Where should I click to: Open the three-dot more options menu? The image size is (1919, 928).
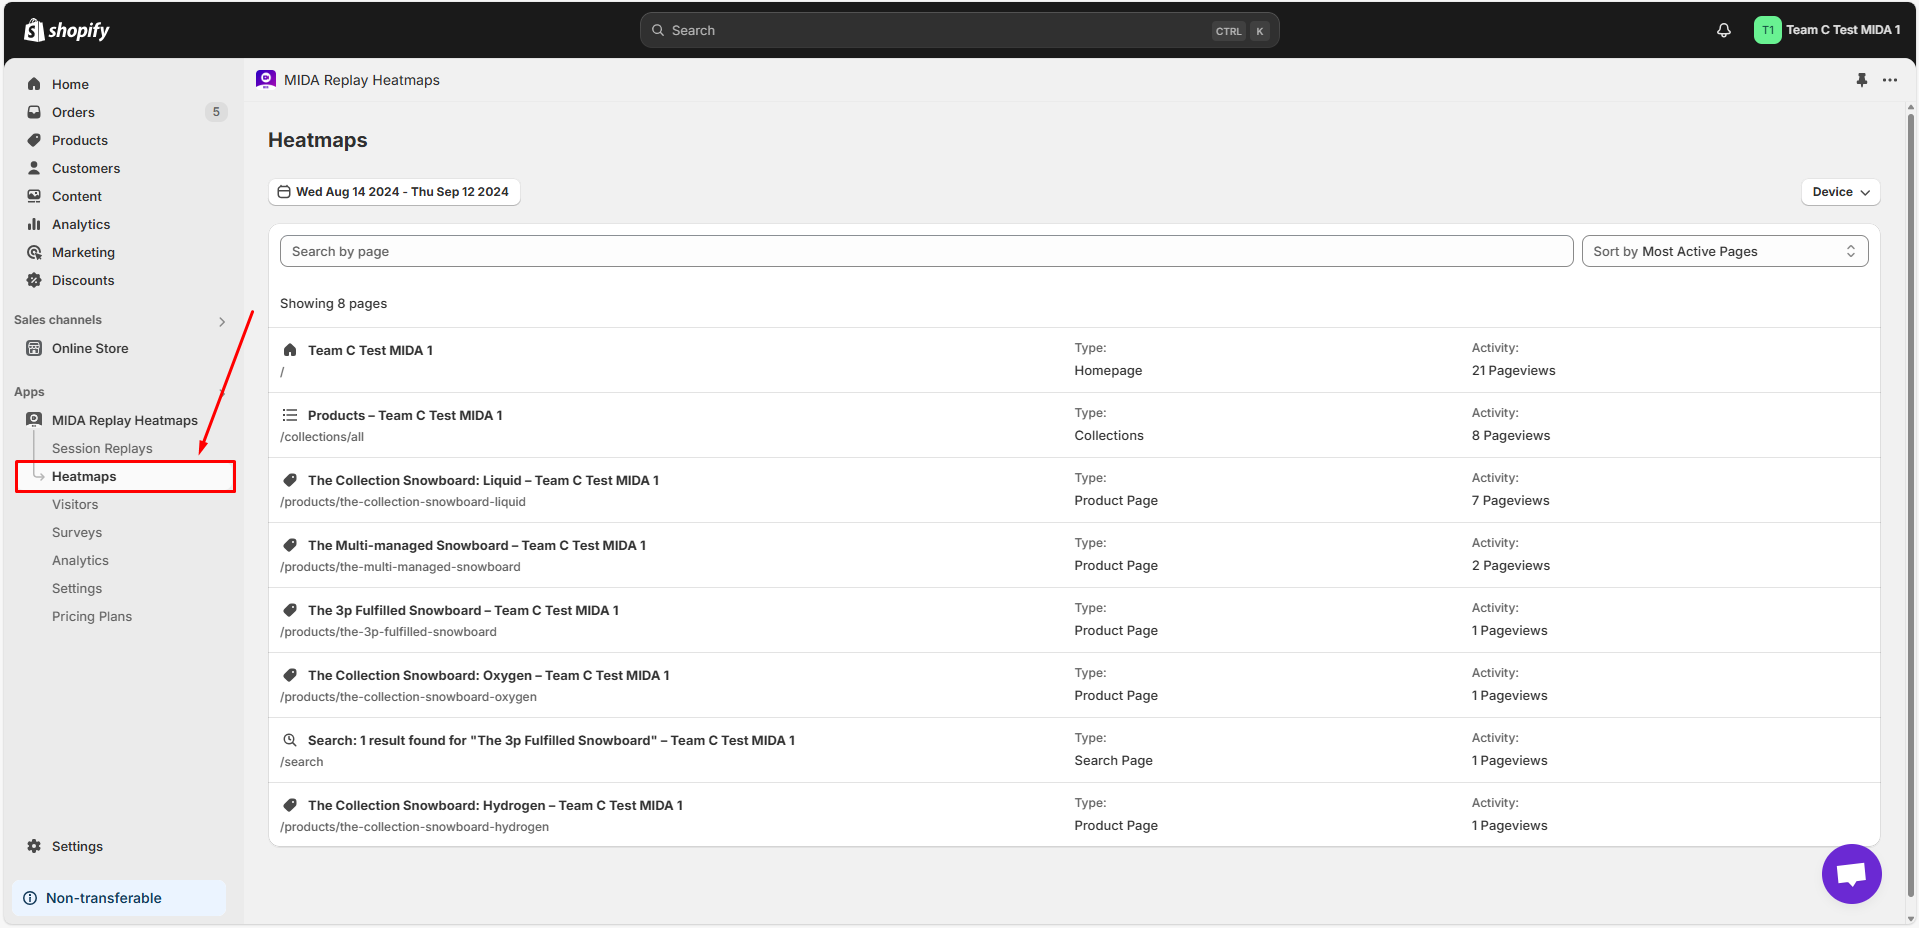pos(1889,80)
